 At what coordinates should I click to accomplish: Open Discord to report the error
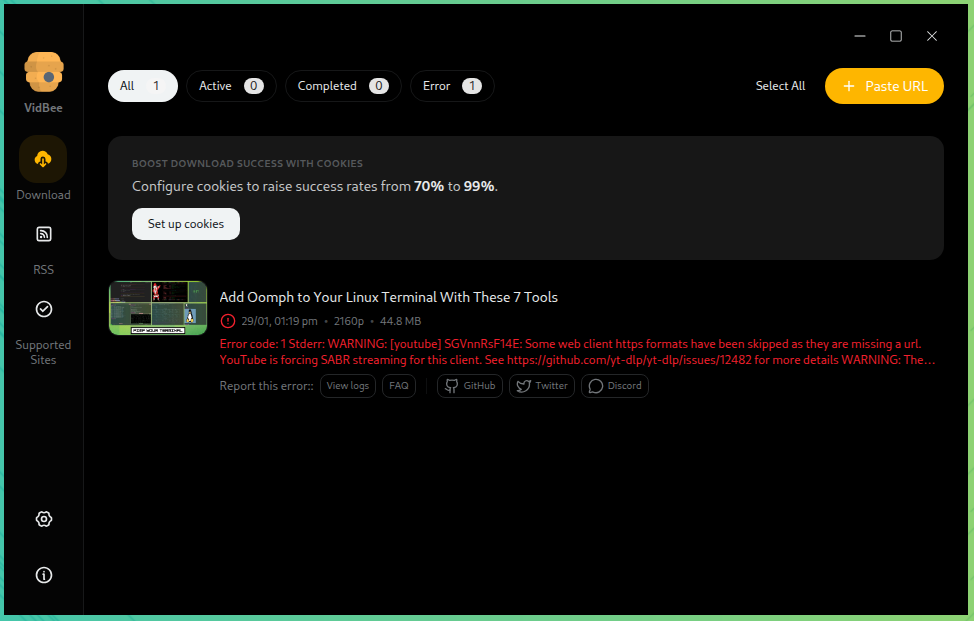pos(615,386)
